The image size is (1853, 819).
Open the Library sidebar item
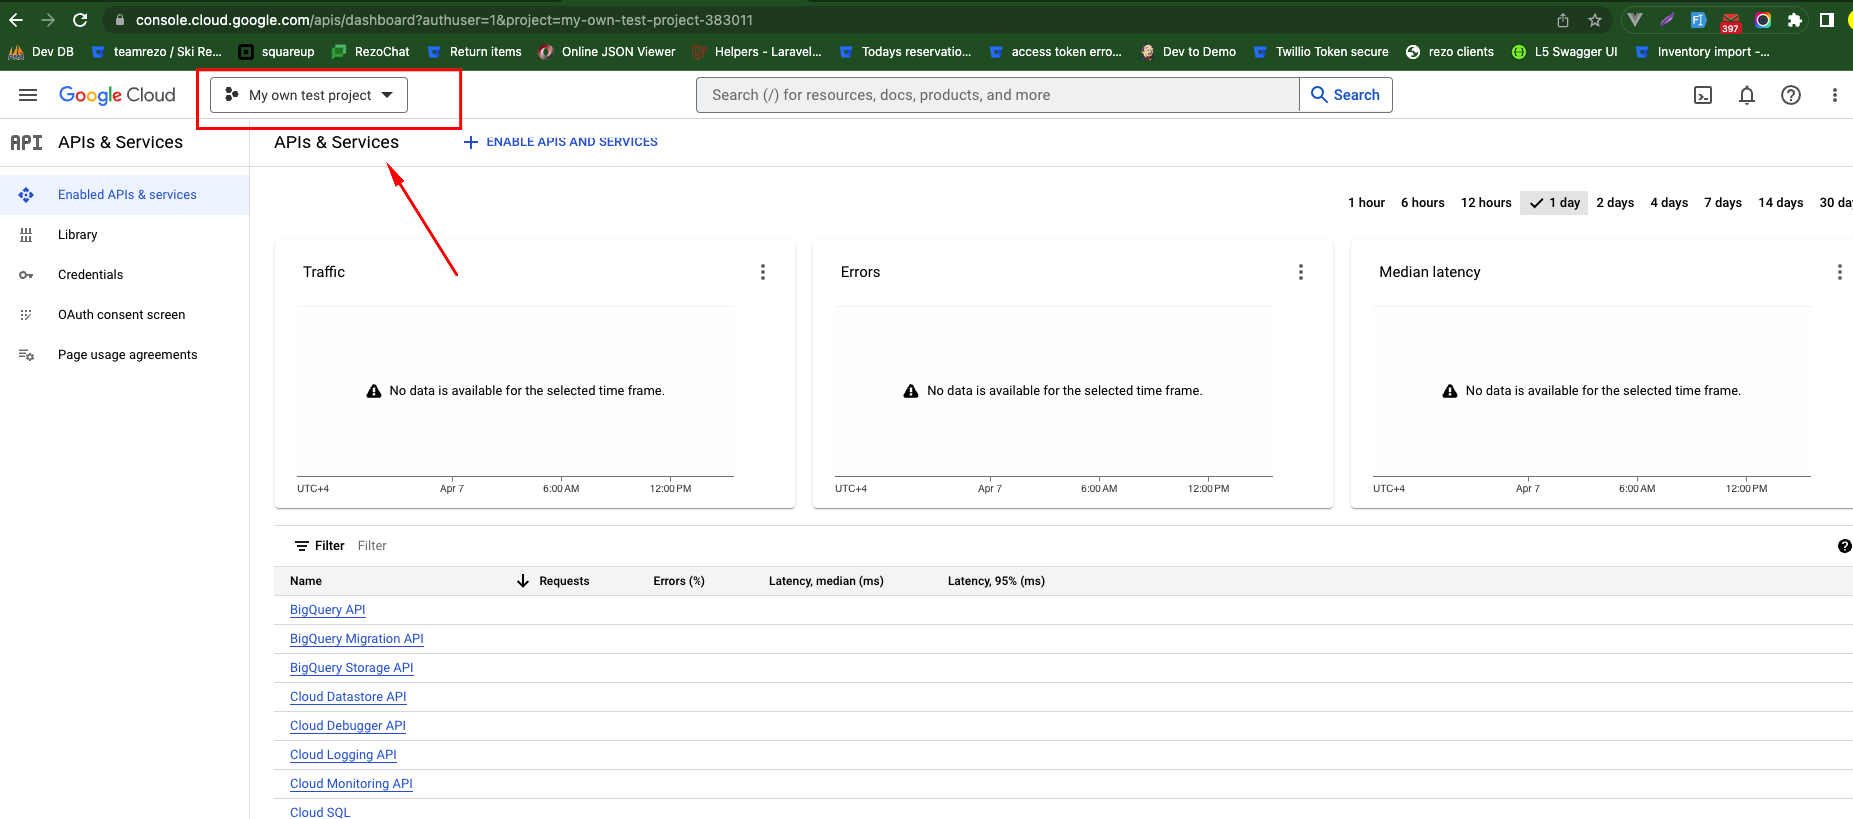point(124,235)
